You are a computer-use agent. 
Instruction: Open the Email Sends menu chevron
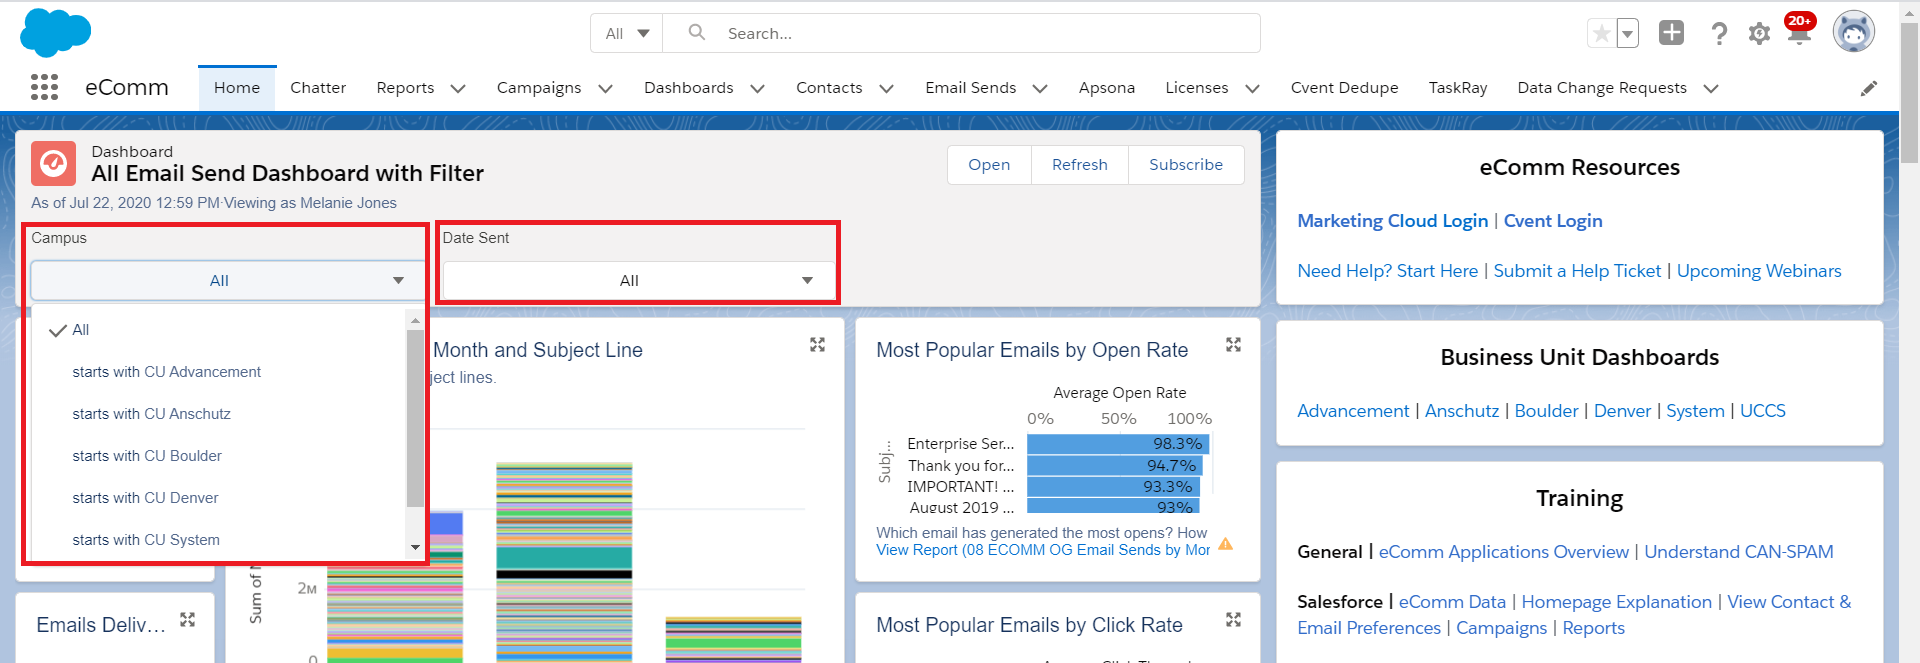coord(1040,89)
